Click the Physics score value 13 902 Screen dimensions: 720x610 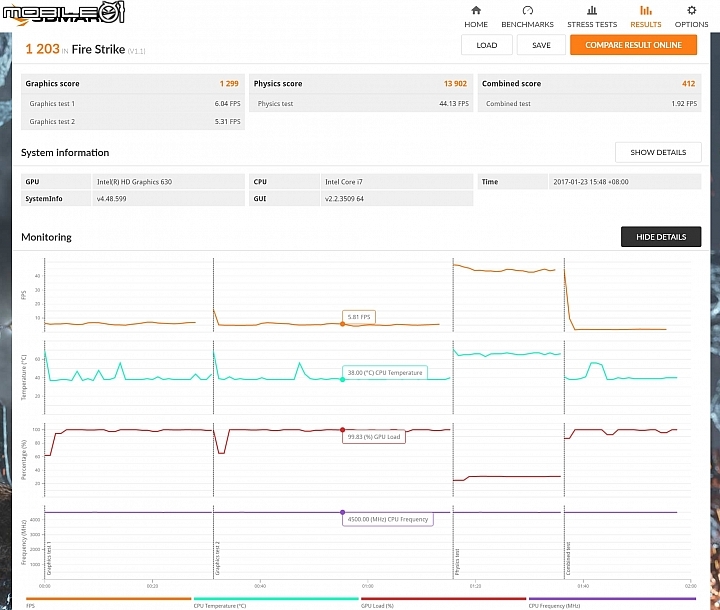click(455, 84)
